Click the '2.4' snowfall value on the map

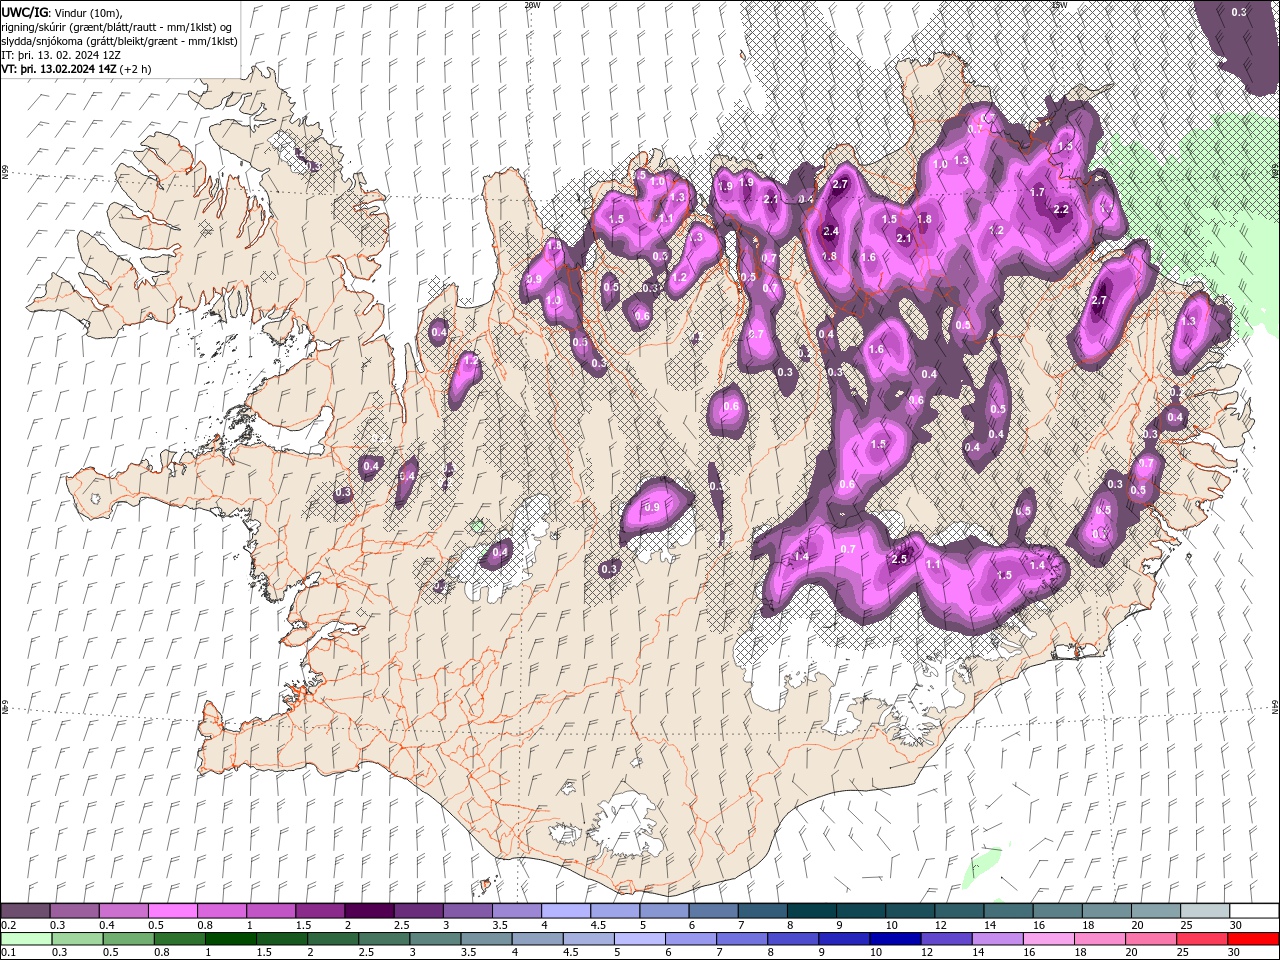(x=830, y=231)
